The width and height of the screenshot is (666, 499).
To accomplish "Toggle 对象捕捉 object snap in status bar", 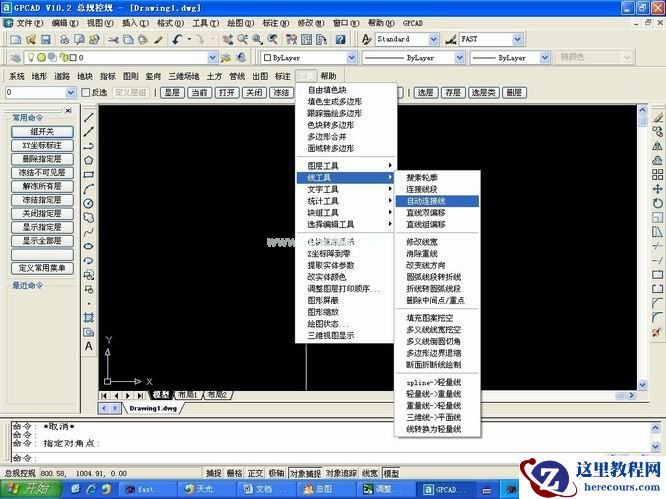I will pos(305,473).
